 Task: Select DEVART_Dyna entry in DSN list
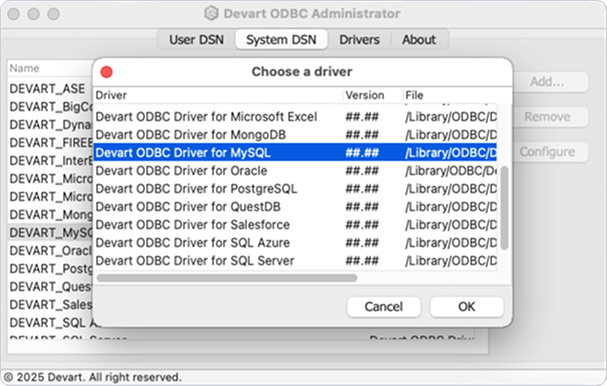[x=51, y=125]
